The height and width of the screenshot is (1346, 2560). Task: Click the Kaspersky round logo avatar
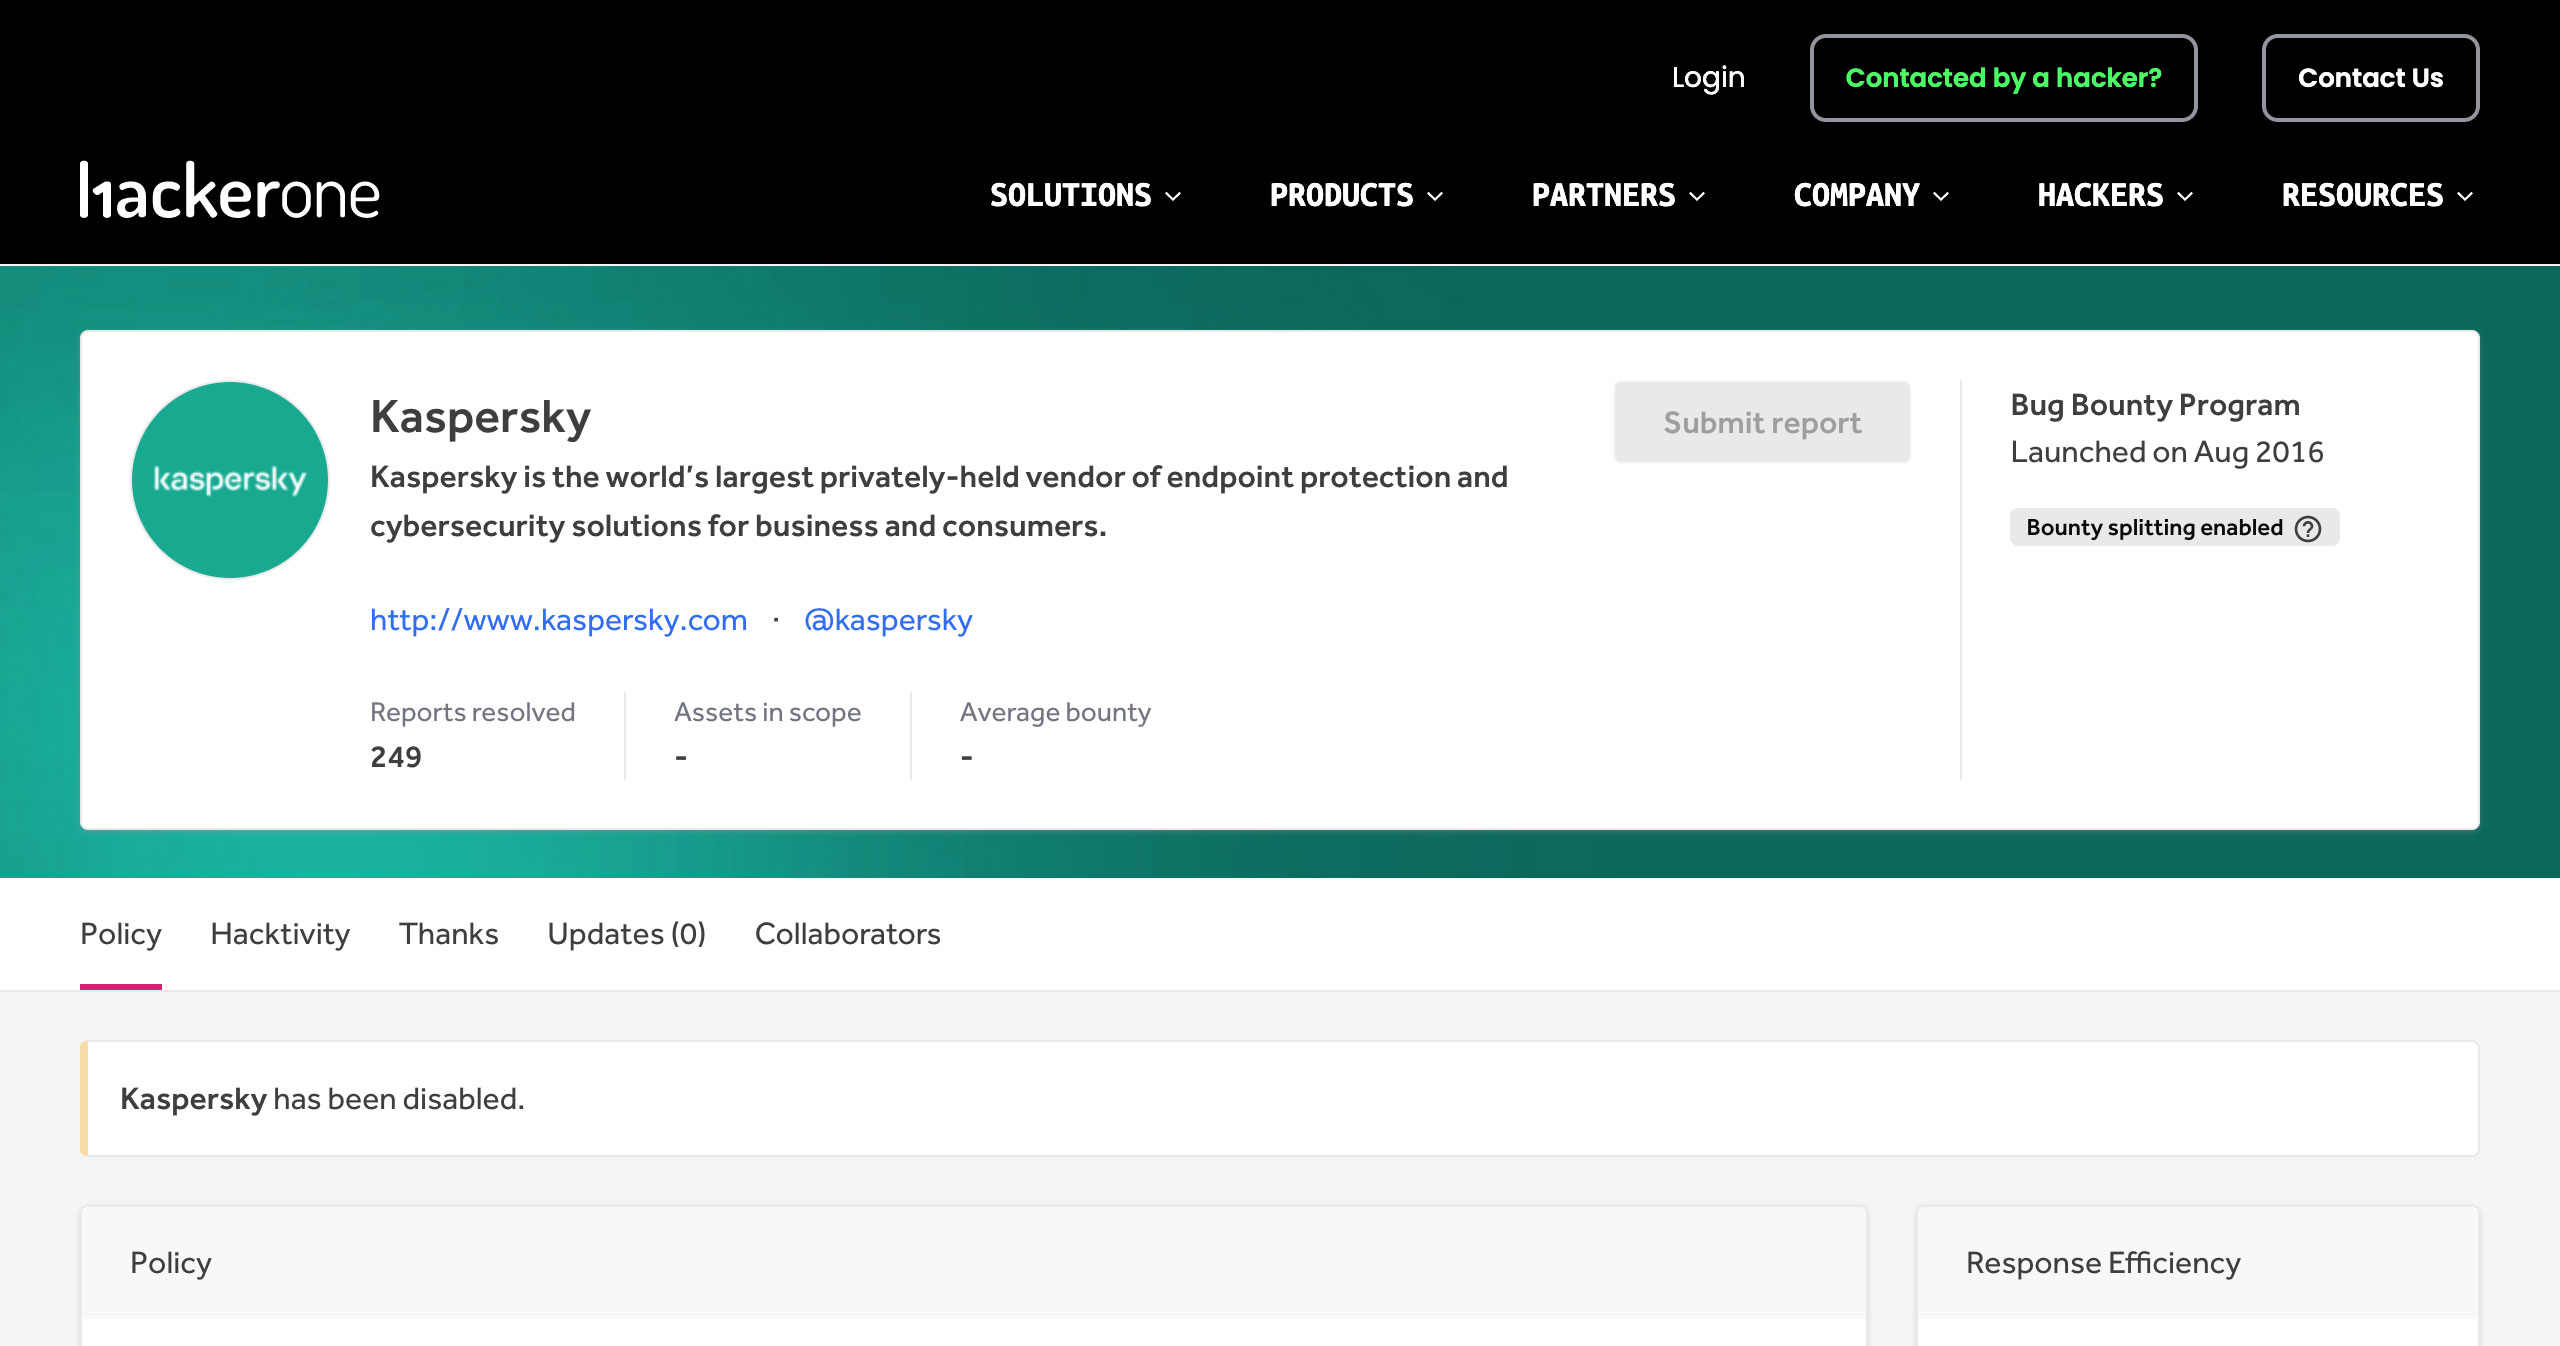(230, 480)
